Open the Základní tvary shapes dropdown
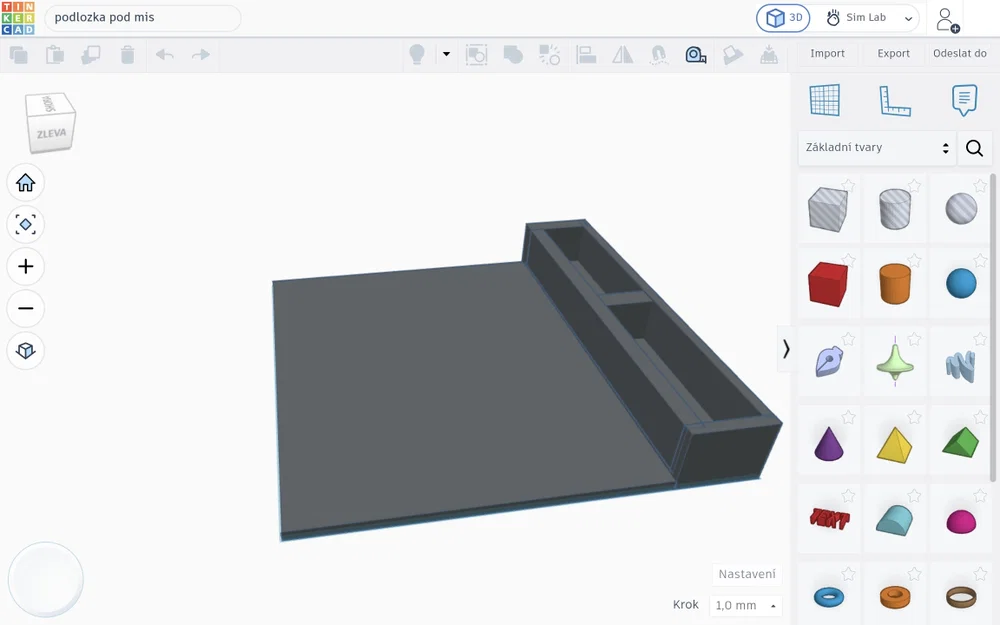The image size is (1000, 625). pyautogui.click(x=877, y=148)
